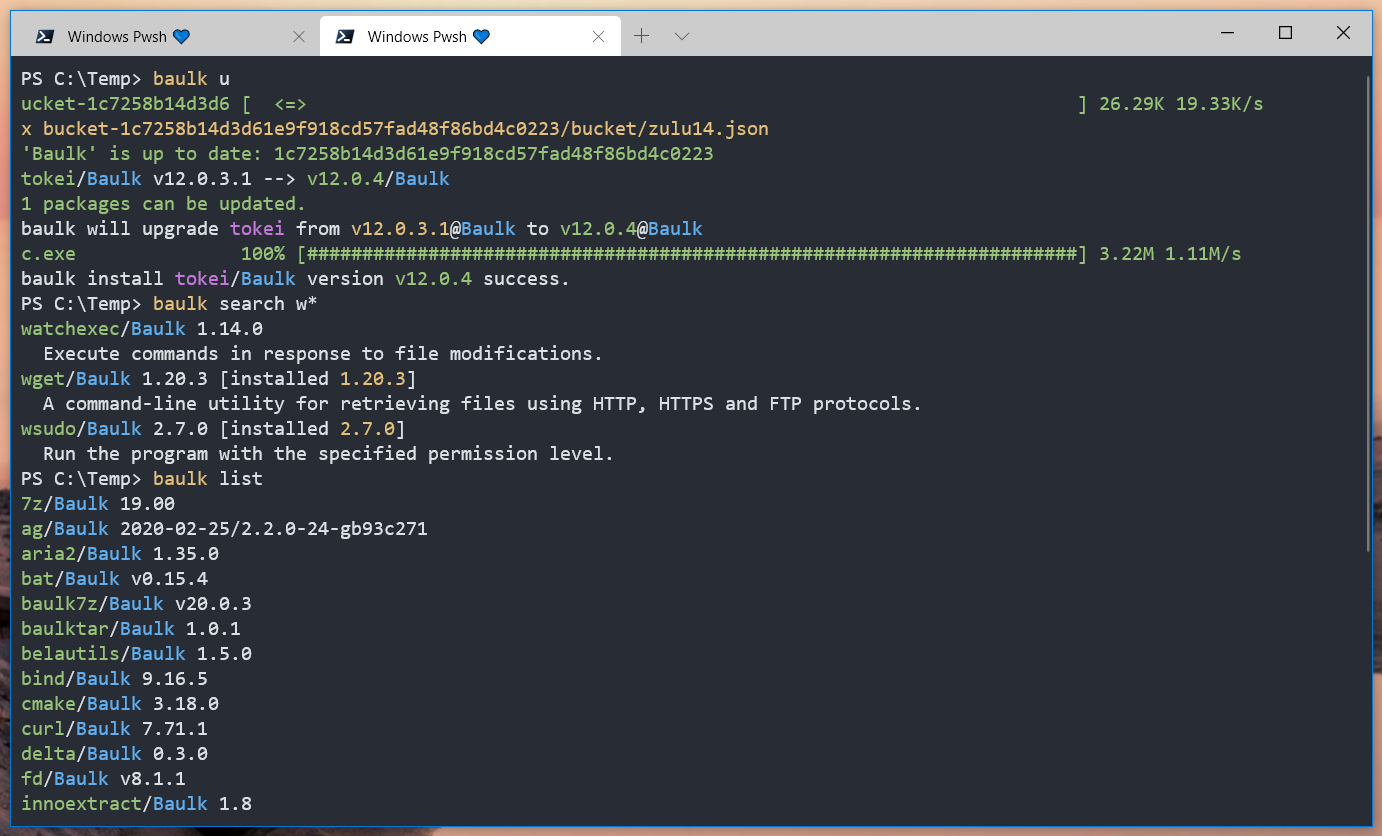Click the "'Baulk' is up to date" line
Viewport: 1382px width, 836px height.
point(367,154)
